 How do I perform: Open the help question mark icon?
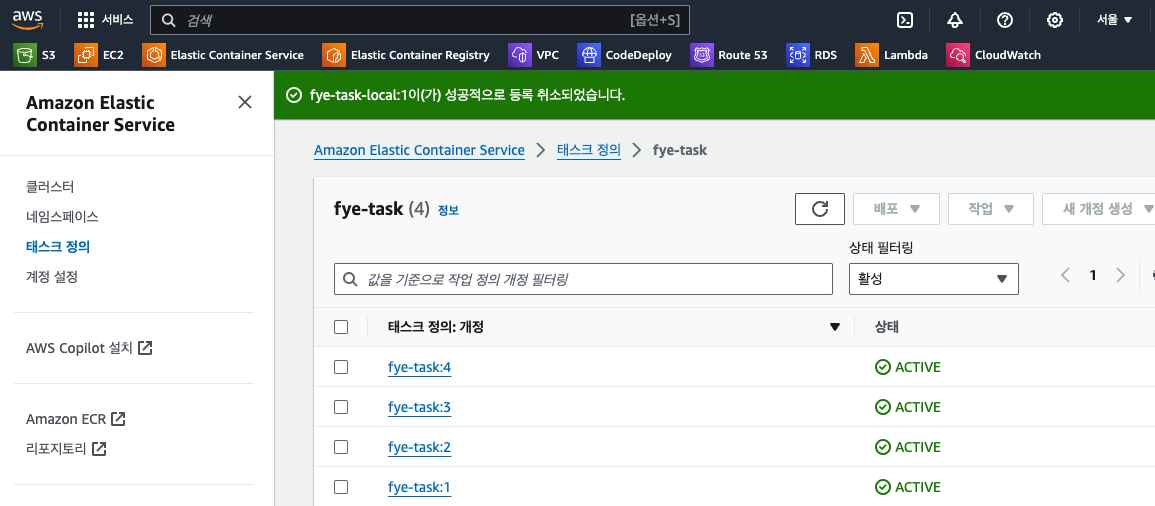click(x=1005, y=20)
